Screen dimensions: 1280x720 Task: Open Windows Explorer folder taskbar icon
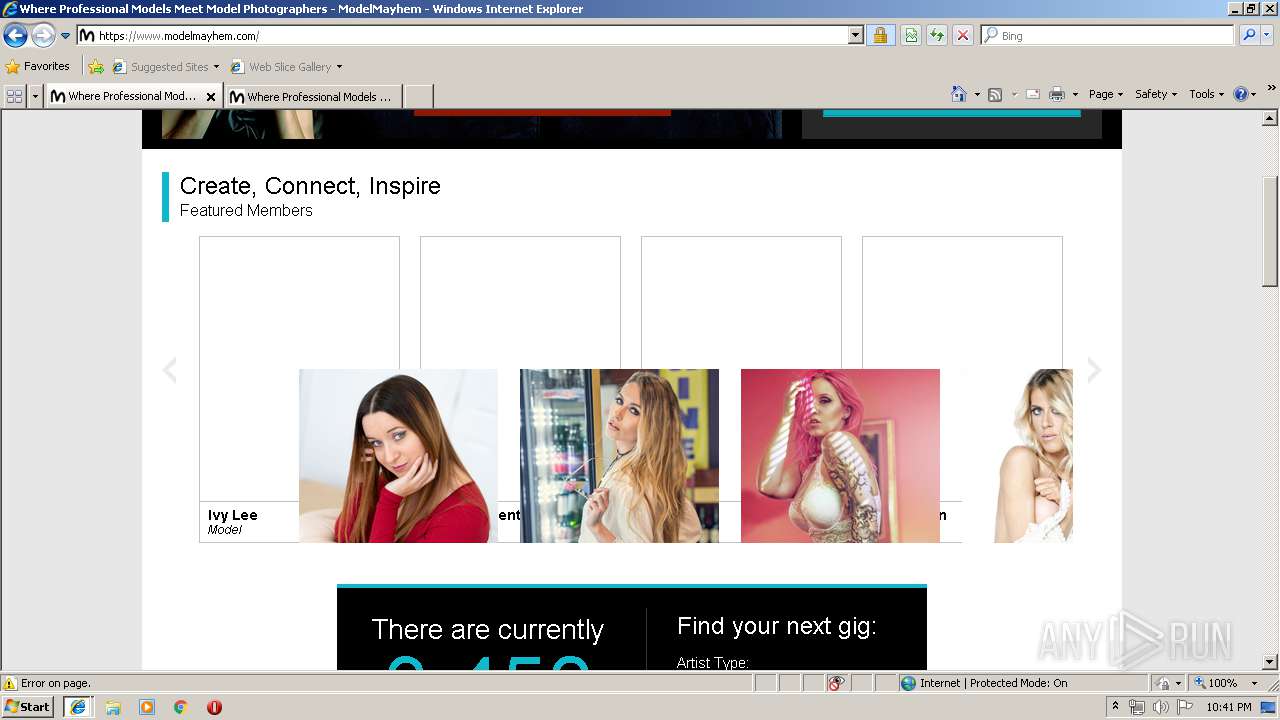pyautogui.click(x=113, y=707)
